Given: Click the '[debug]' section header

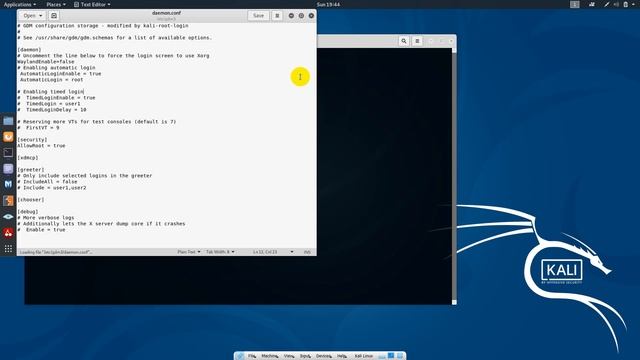Looking at the screenshot, I should [x=28, y=212].
